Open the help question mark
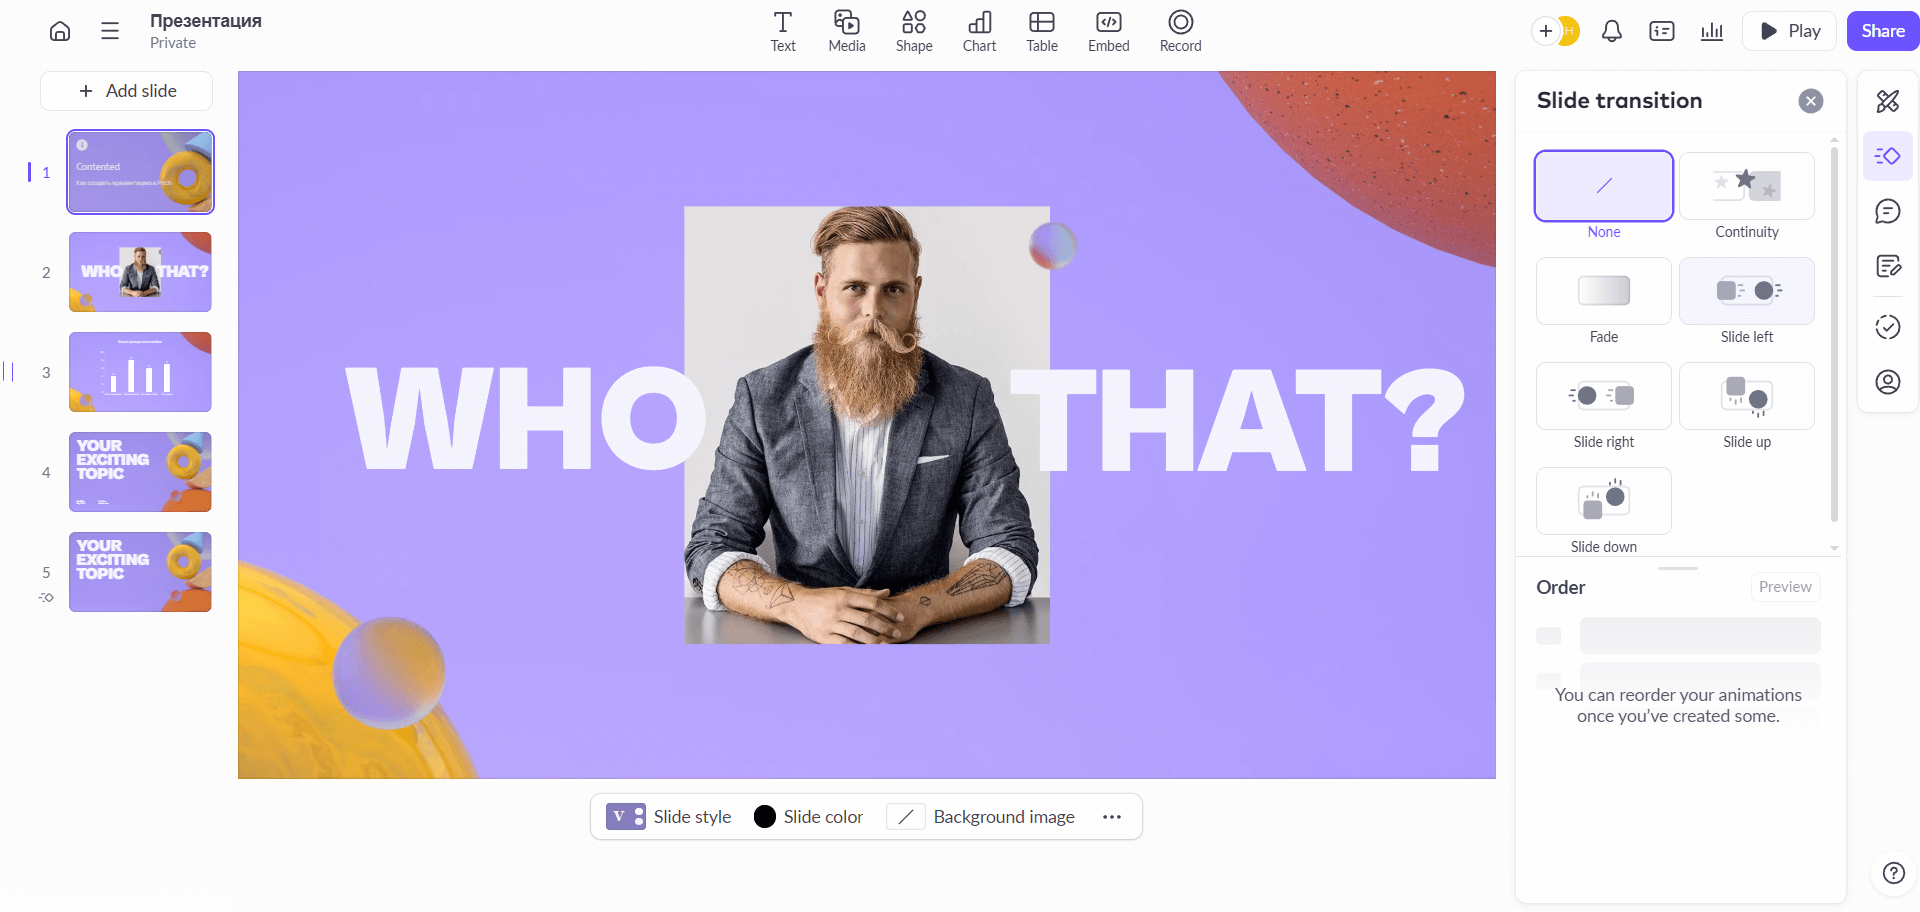Image resolution: width=1920 pixels, height=912 pixels. [1894, 873]
